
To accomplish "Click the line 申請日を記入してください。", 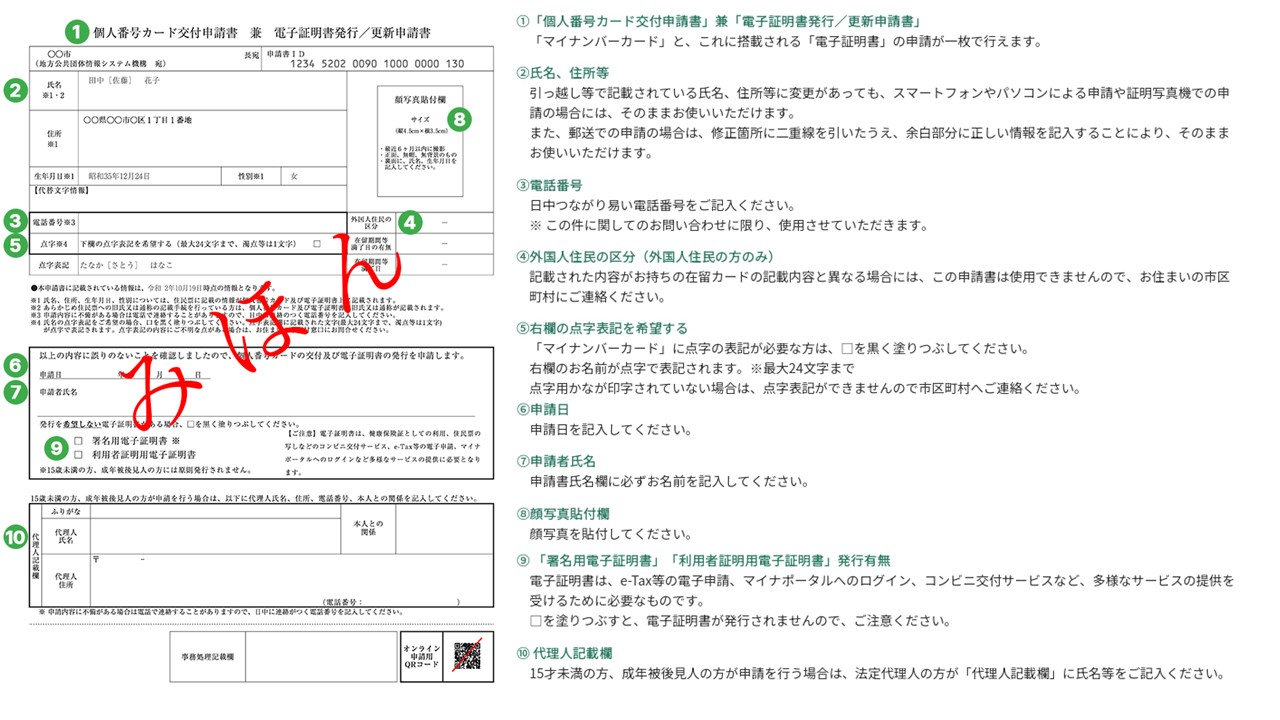I will [x=612, y=429].
